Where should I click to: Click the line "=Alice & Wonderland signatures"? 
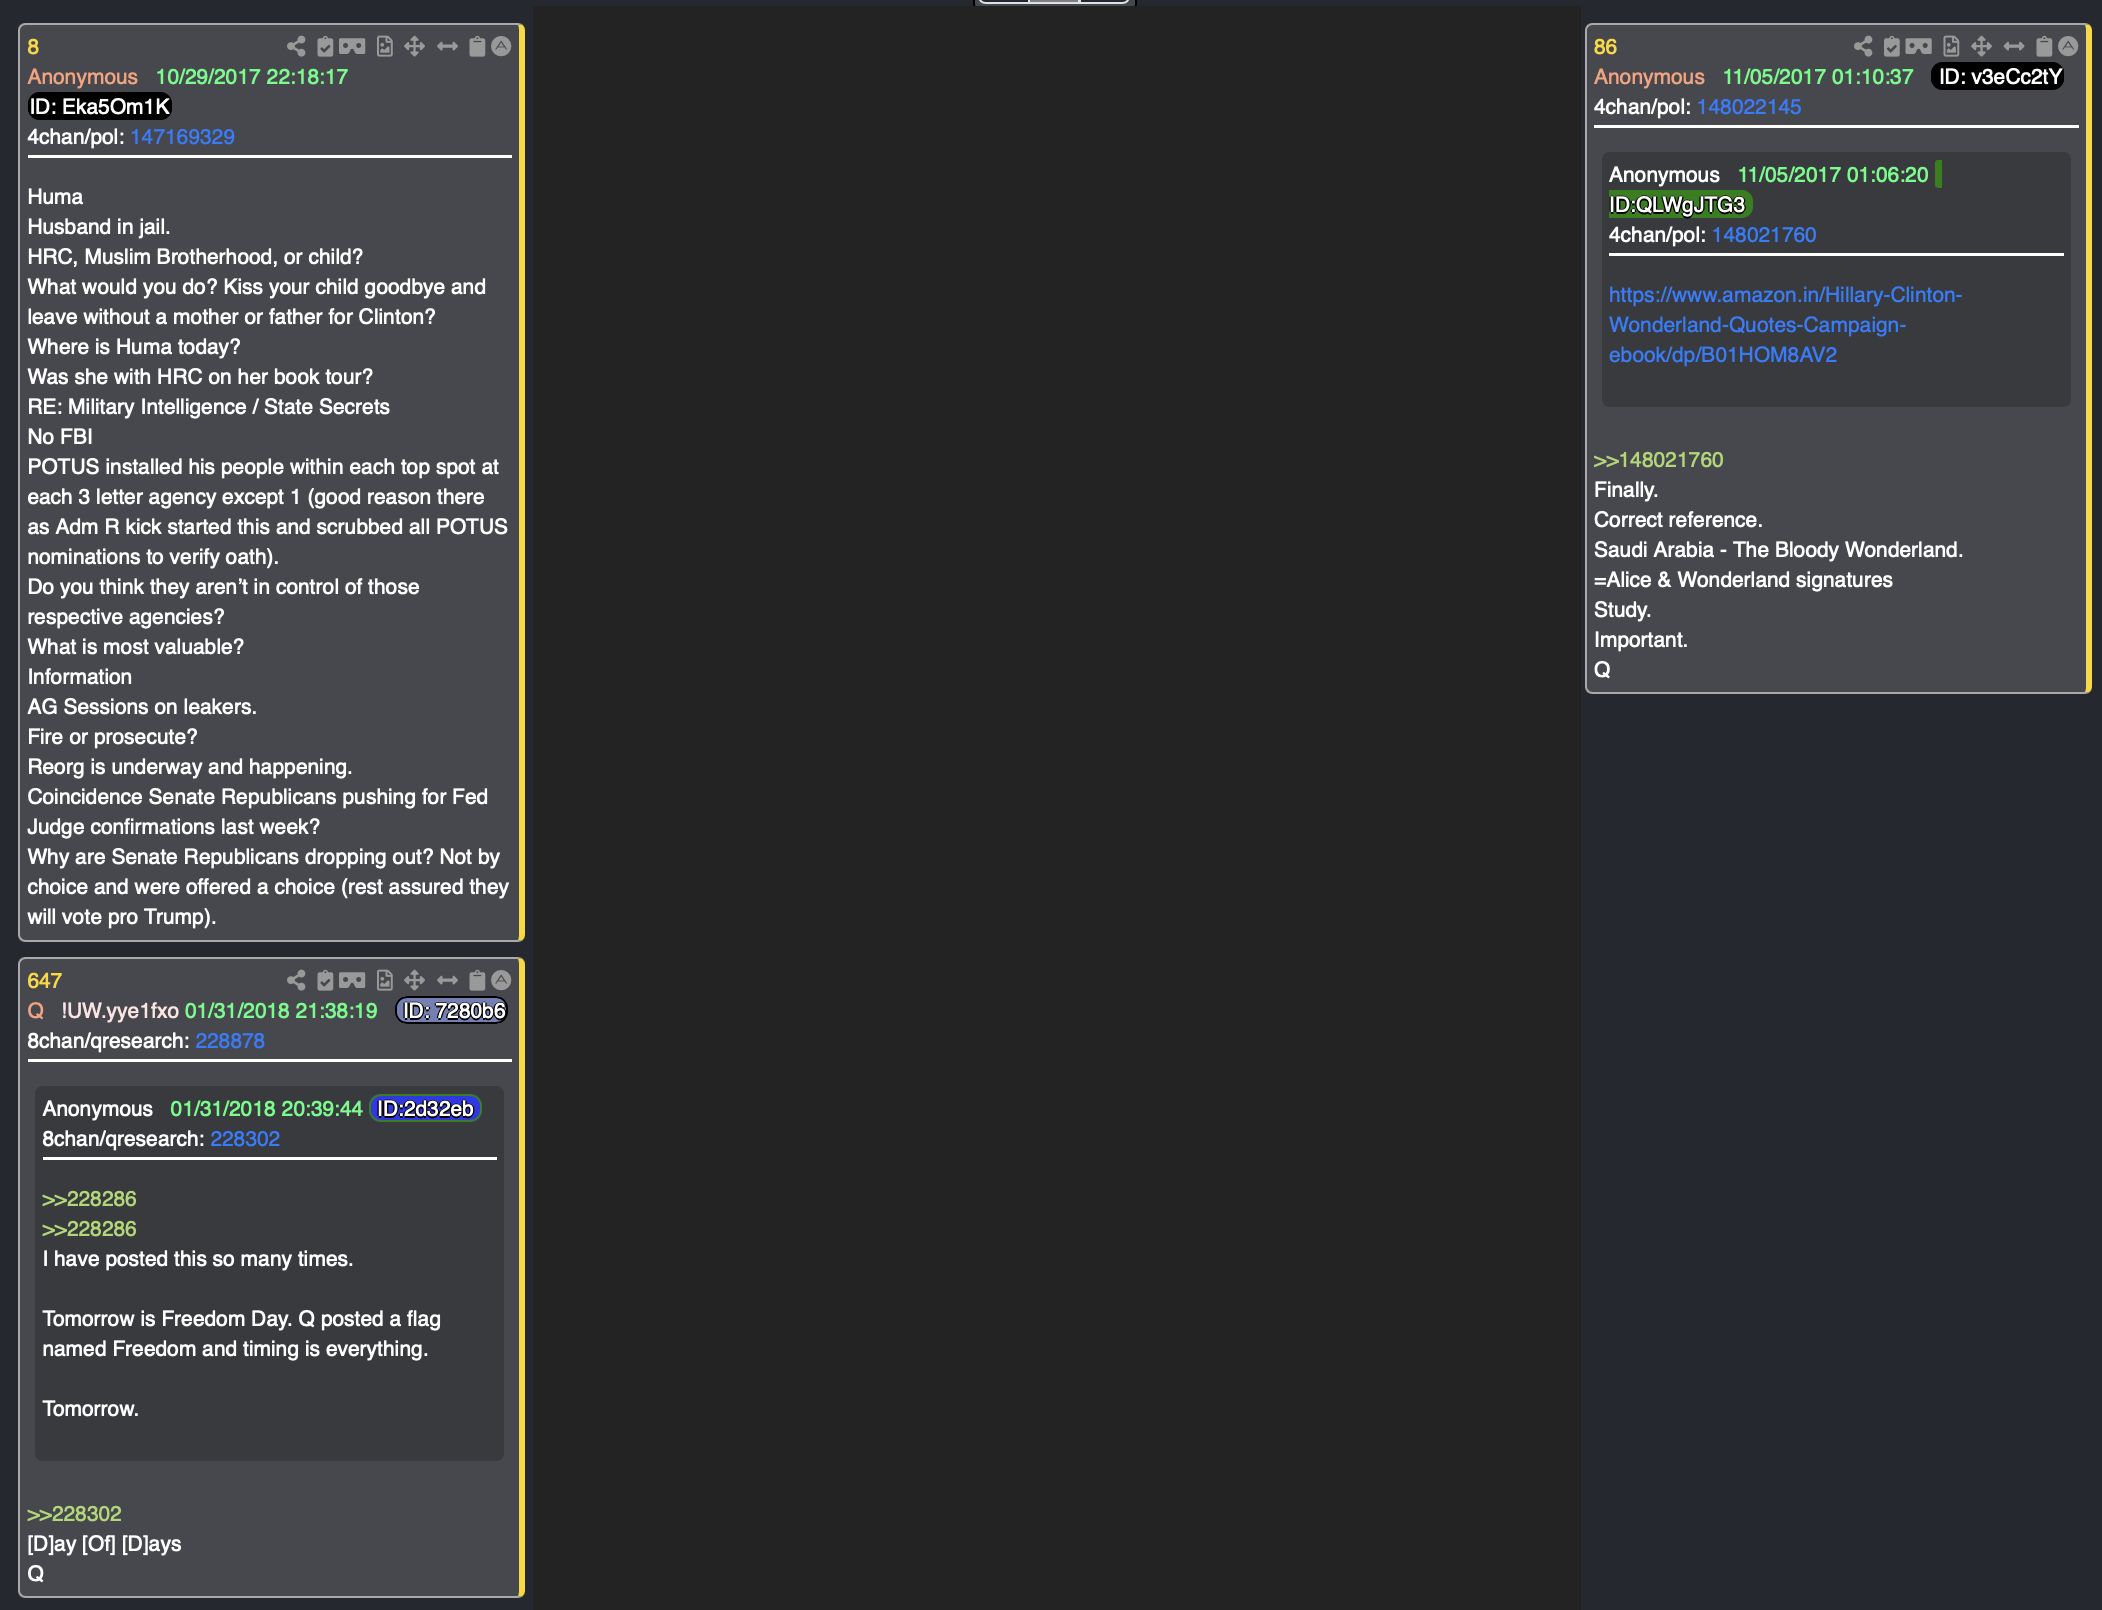[x=1743, y=580]
